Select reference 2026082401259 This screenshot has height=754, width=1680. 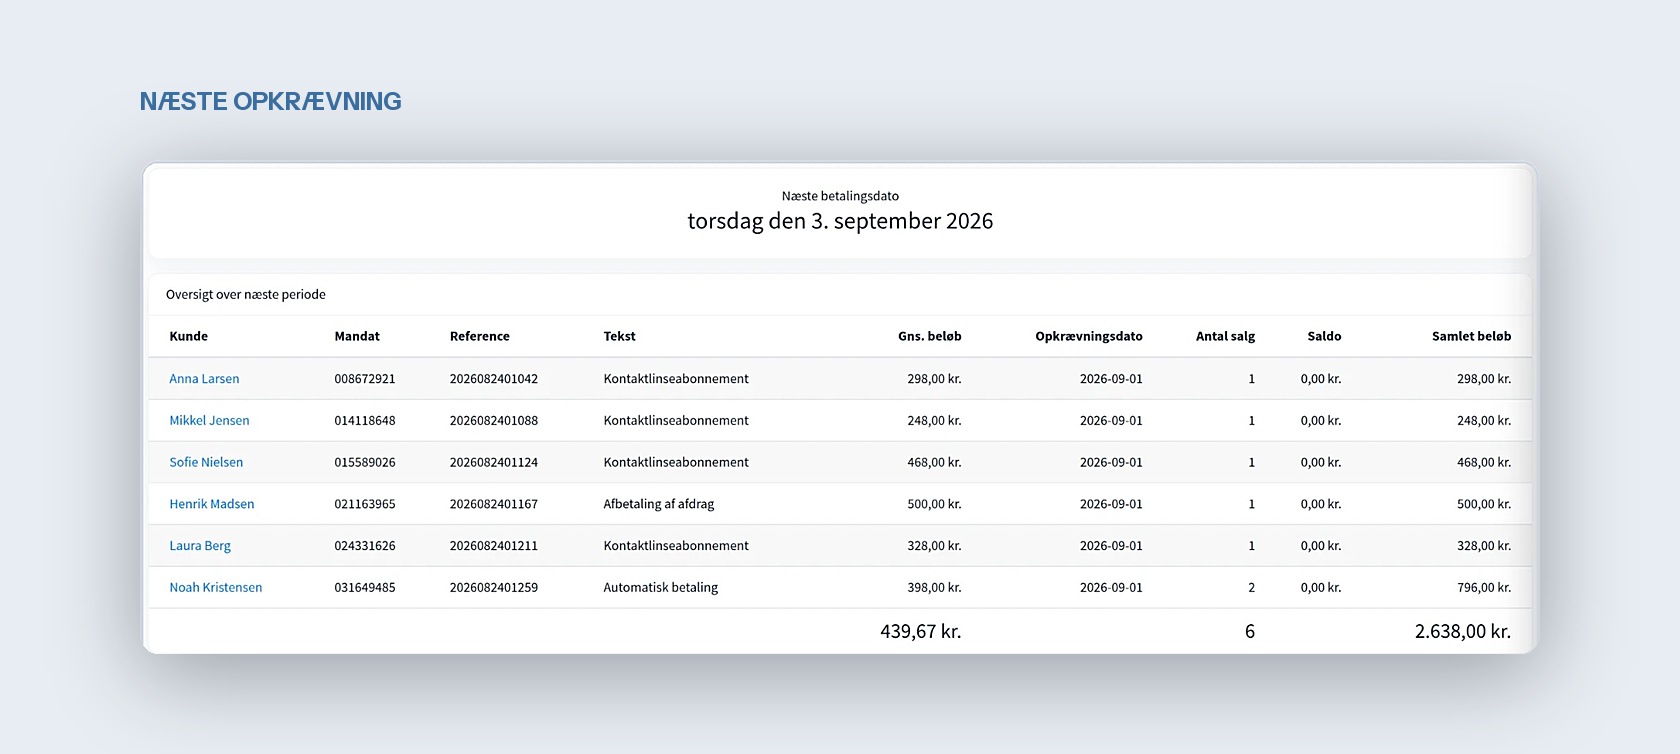(x=493, y=588)
